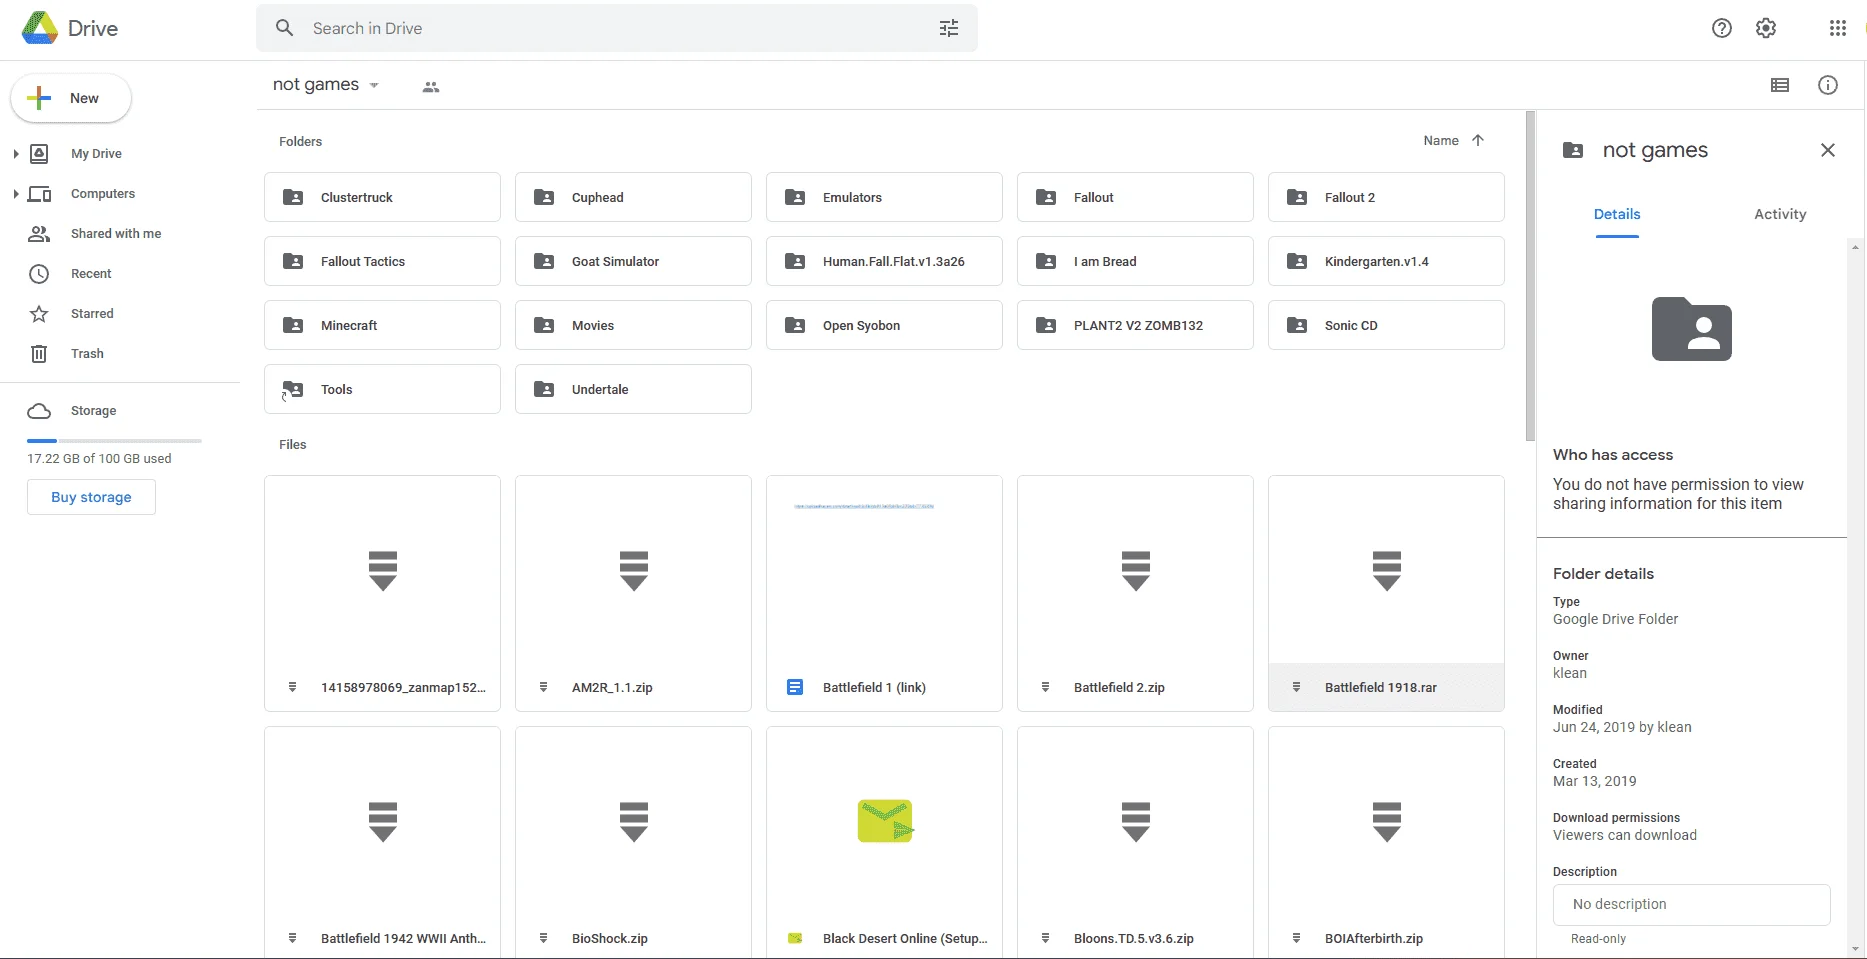
Task: Open the Trash
Action: coord(87,354)
